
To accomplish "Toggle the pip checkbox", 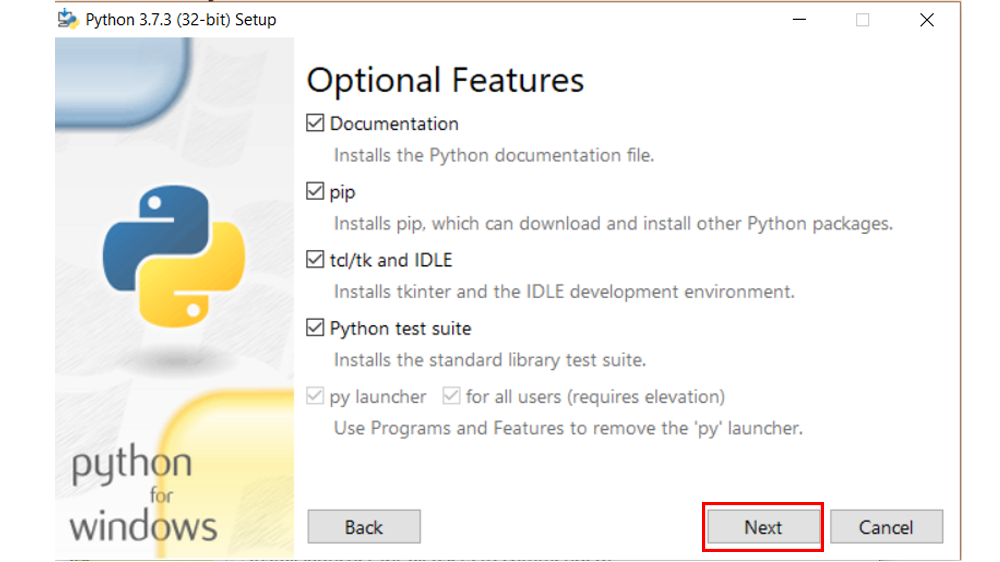I will (x=316, y=192).
